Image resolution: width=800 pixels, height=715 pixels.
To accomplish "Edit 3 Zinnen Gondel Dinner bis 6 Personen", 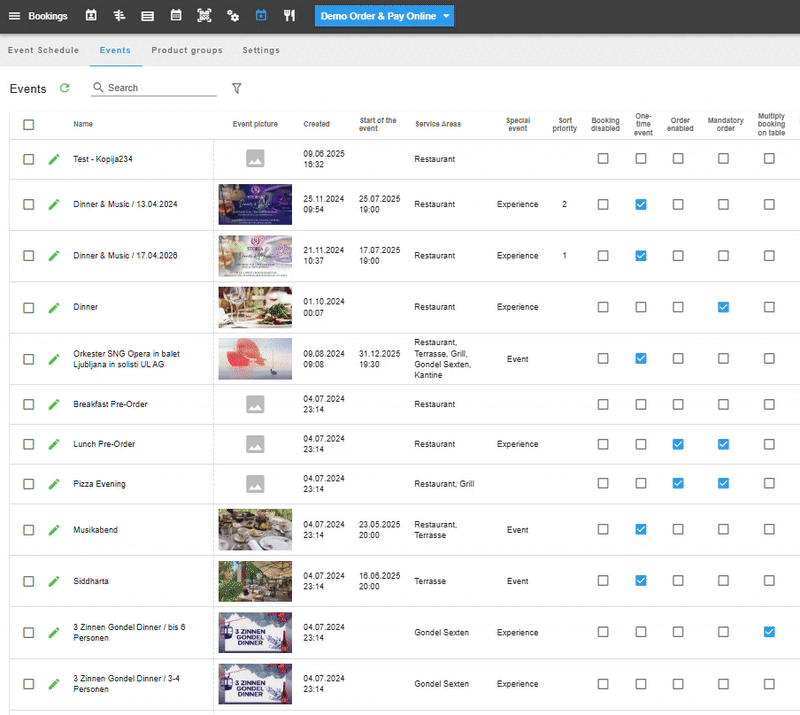I will click(x=54, y=633).
